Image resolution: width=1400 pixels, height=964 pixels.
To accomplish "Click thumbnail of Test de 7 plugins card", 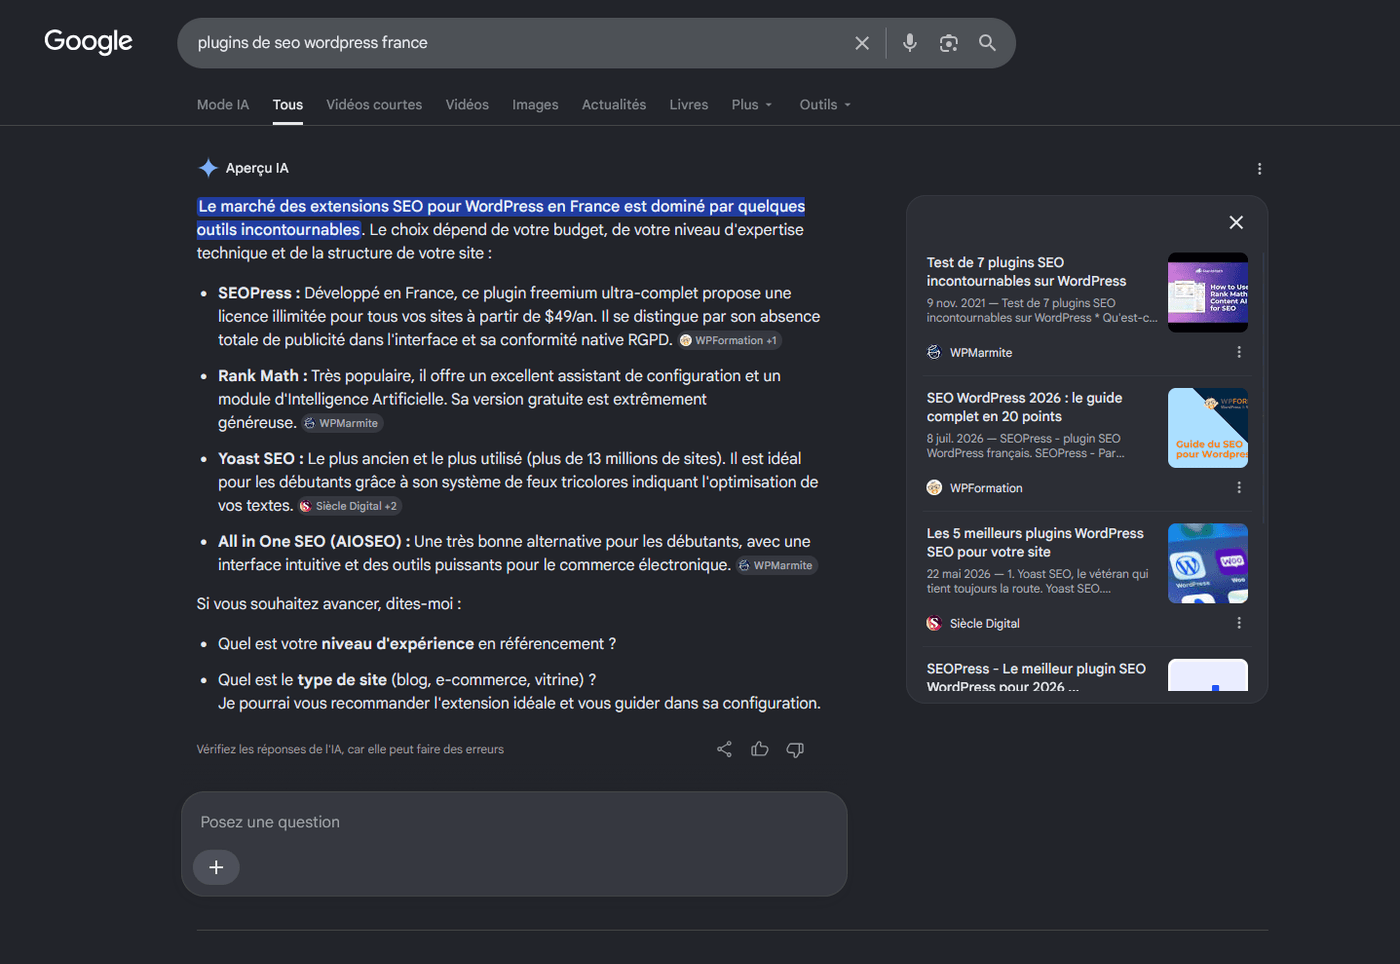I will 1208,293.
